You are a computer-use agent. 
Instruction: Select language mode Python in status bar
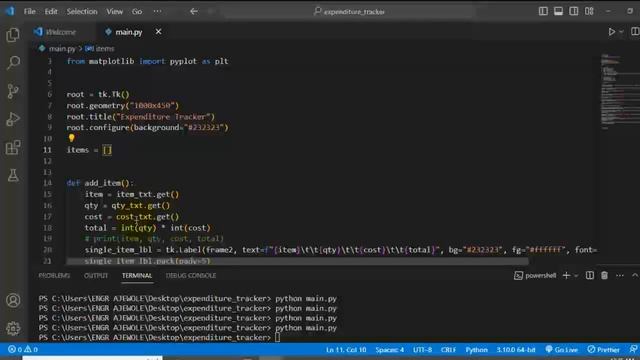click(x=476, y=349)
